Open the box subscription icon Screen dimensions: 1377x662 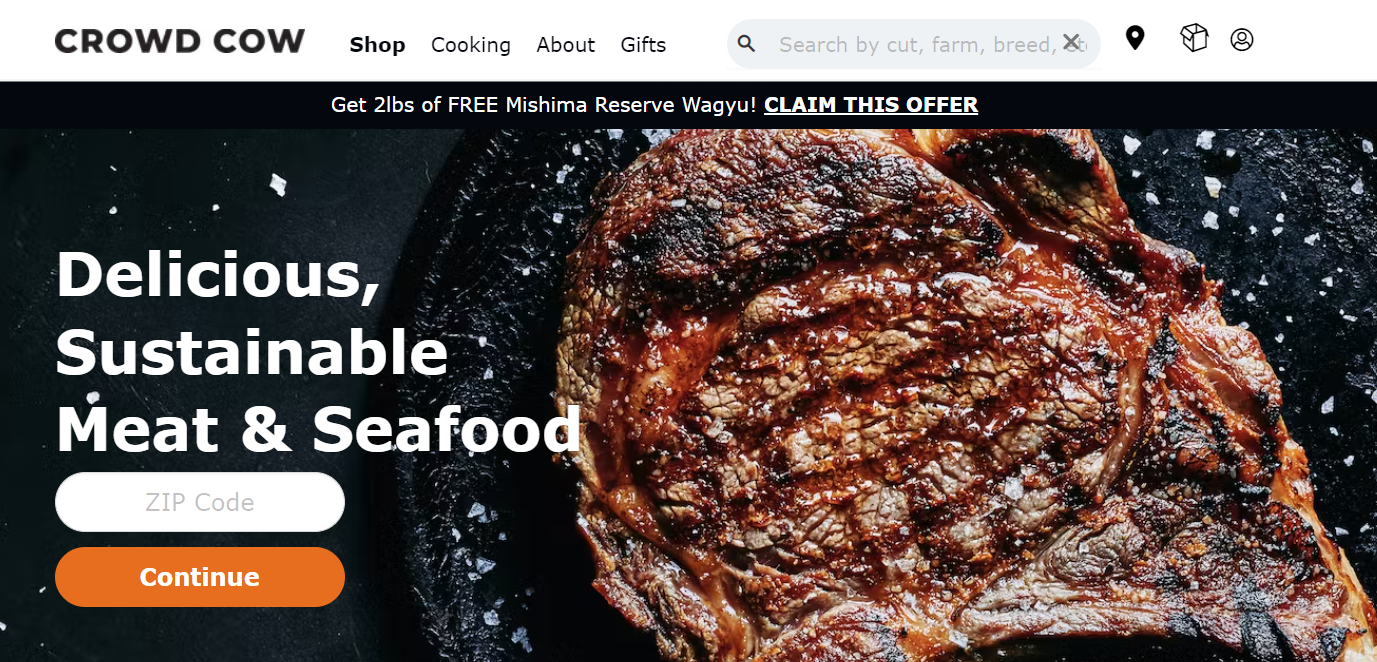point(1194,38)
